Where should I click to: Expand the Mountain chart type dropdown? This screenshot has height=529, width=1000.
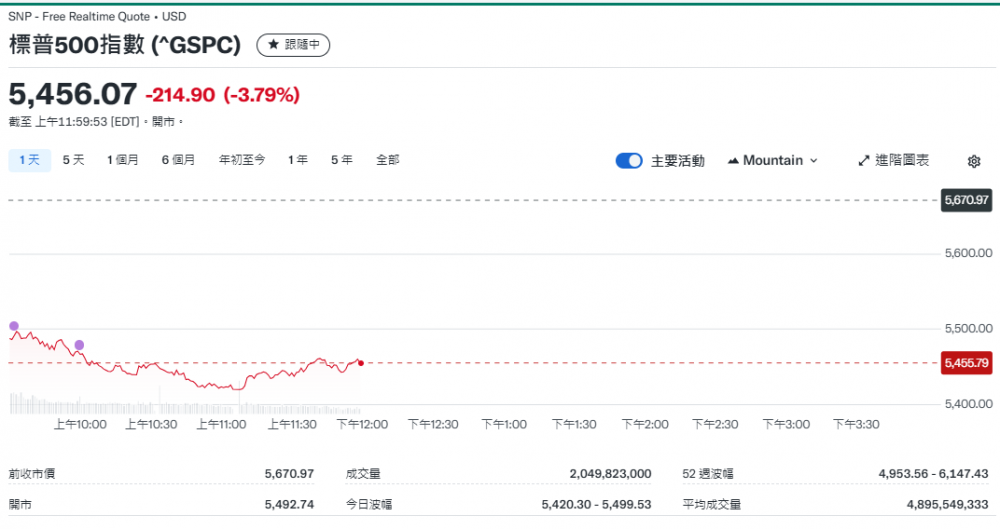[x=773, y=160]
